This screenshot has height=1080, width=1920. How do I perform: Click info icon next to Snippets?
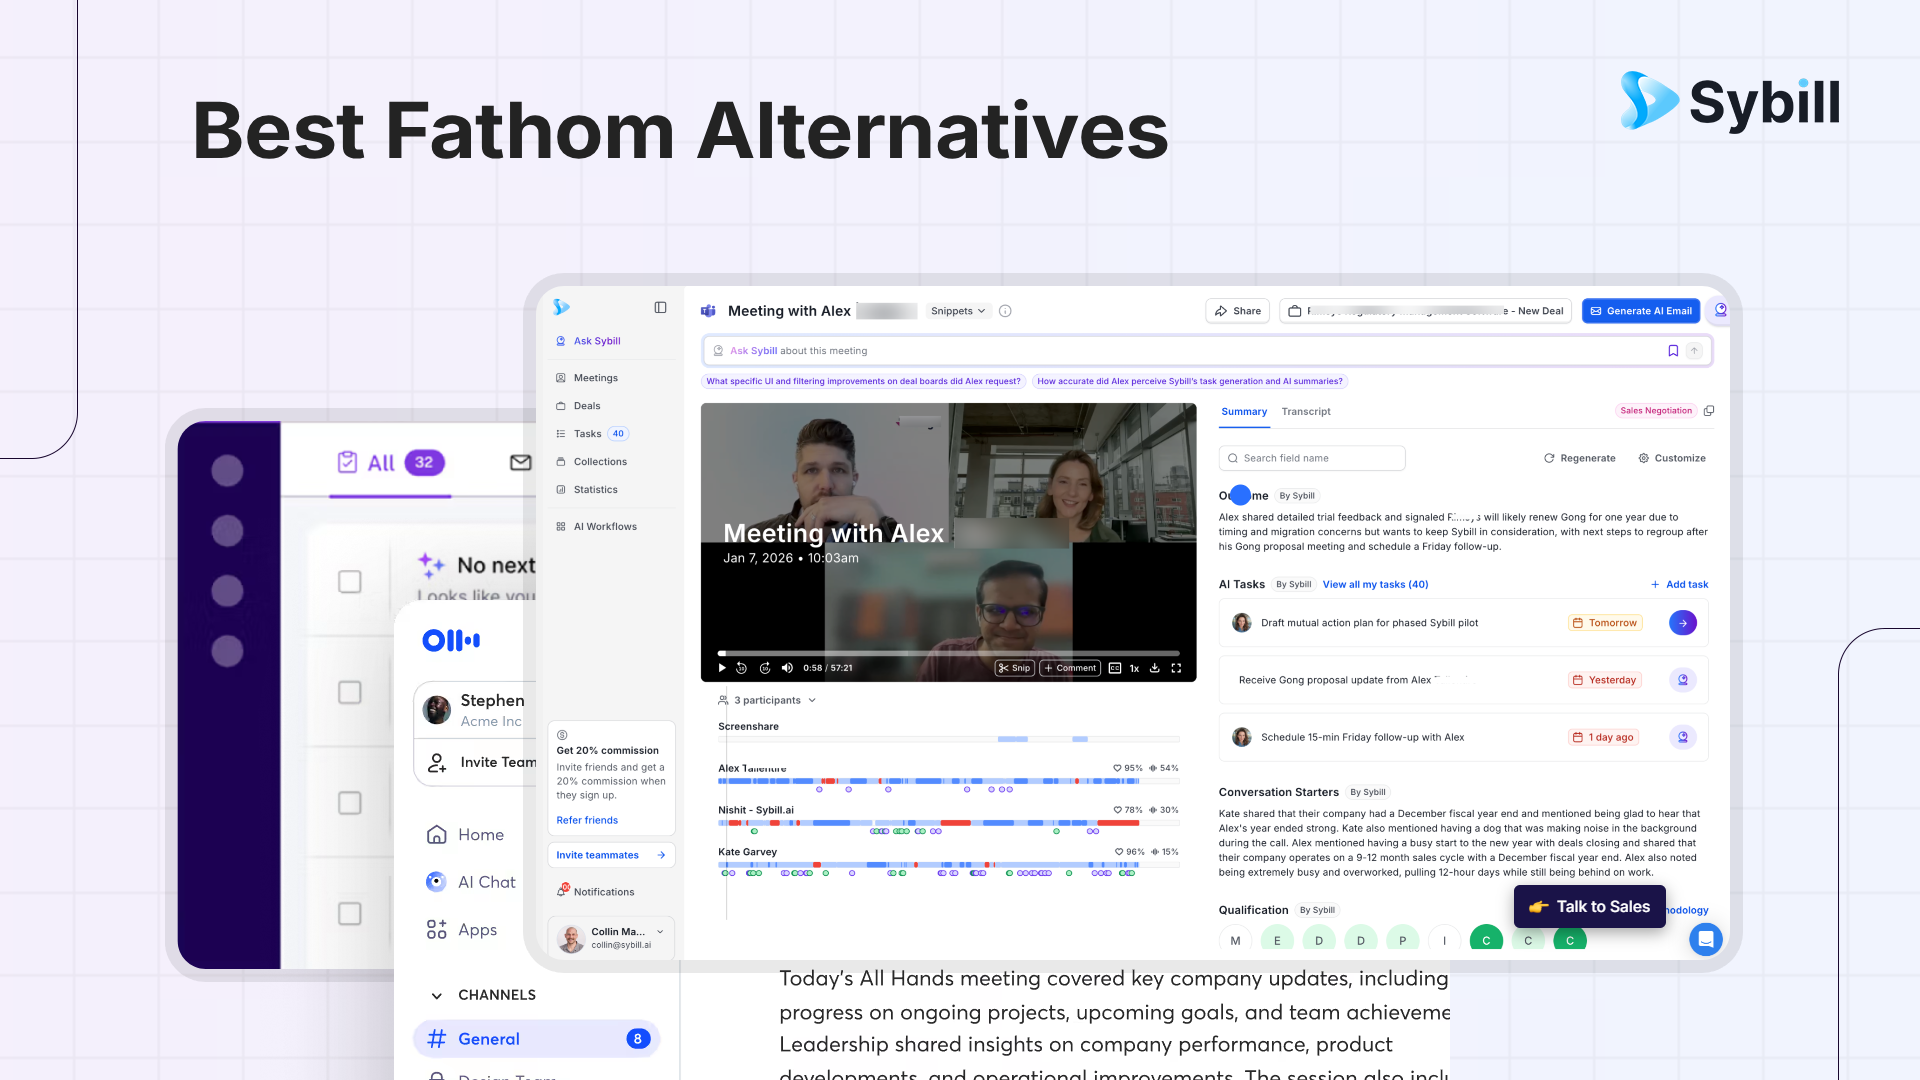1005,311
